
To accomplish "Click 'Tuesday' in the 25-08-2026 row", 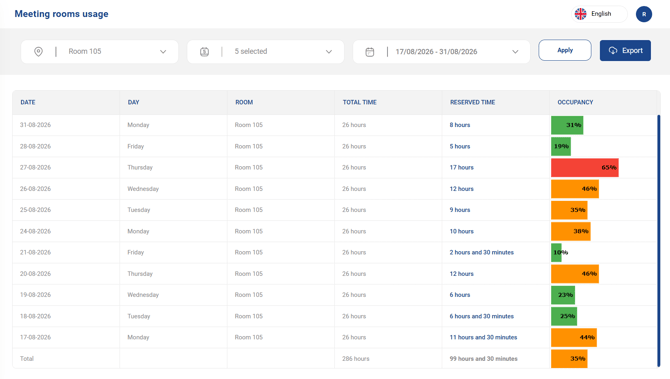I will [x=138, y=210].
